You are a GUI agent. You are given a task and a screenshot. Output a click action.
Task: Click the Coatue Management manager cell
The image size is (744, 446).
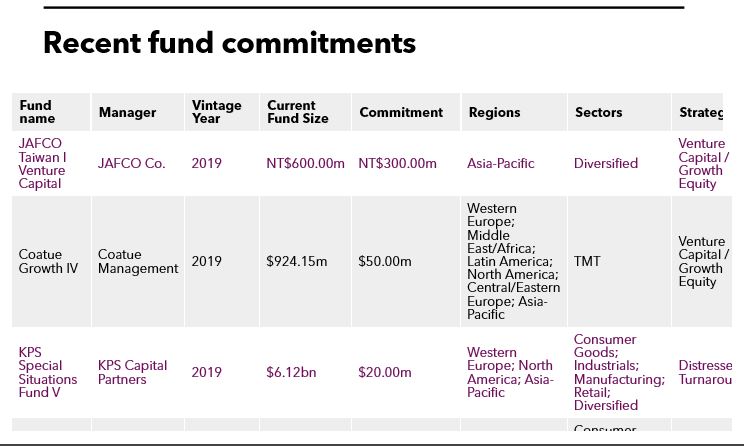137,261
